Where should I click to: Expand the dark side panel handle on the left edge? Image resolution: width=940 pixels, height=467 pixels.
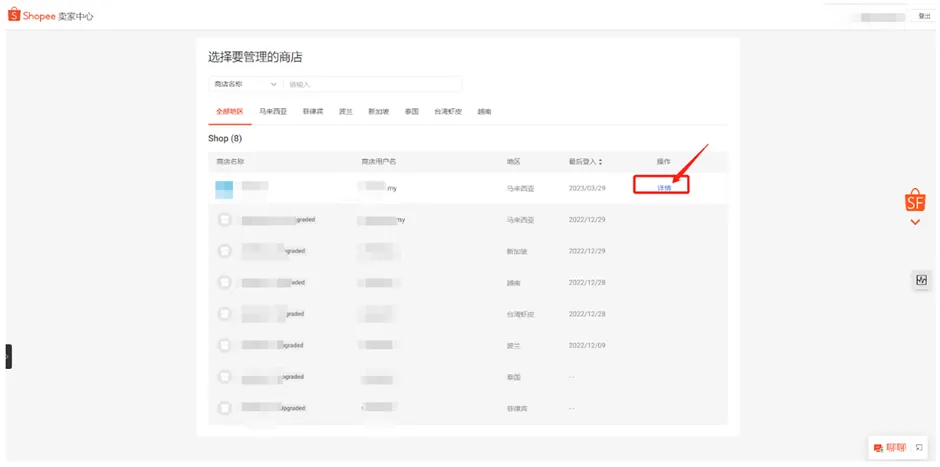coord(8,356)
